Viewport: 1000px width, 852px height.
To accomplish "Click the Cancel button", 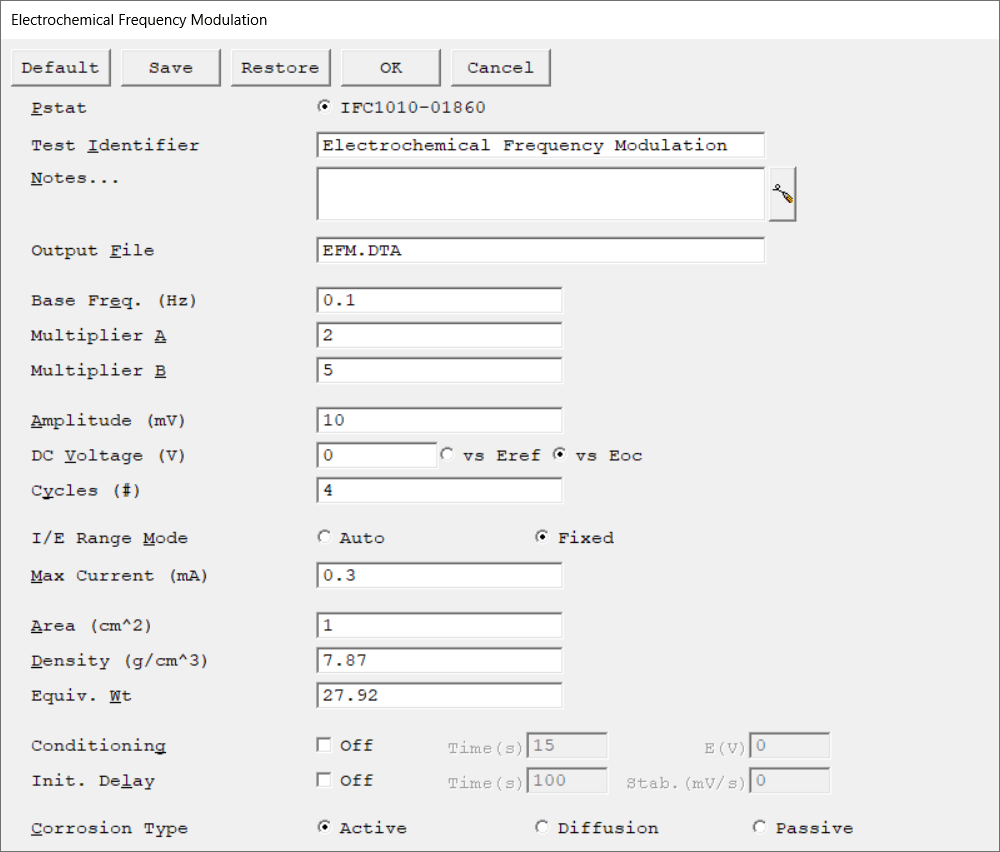I will click(x=500, y=68).
